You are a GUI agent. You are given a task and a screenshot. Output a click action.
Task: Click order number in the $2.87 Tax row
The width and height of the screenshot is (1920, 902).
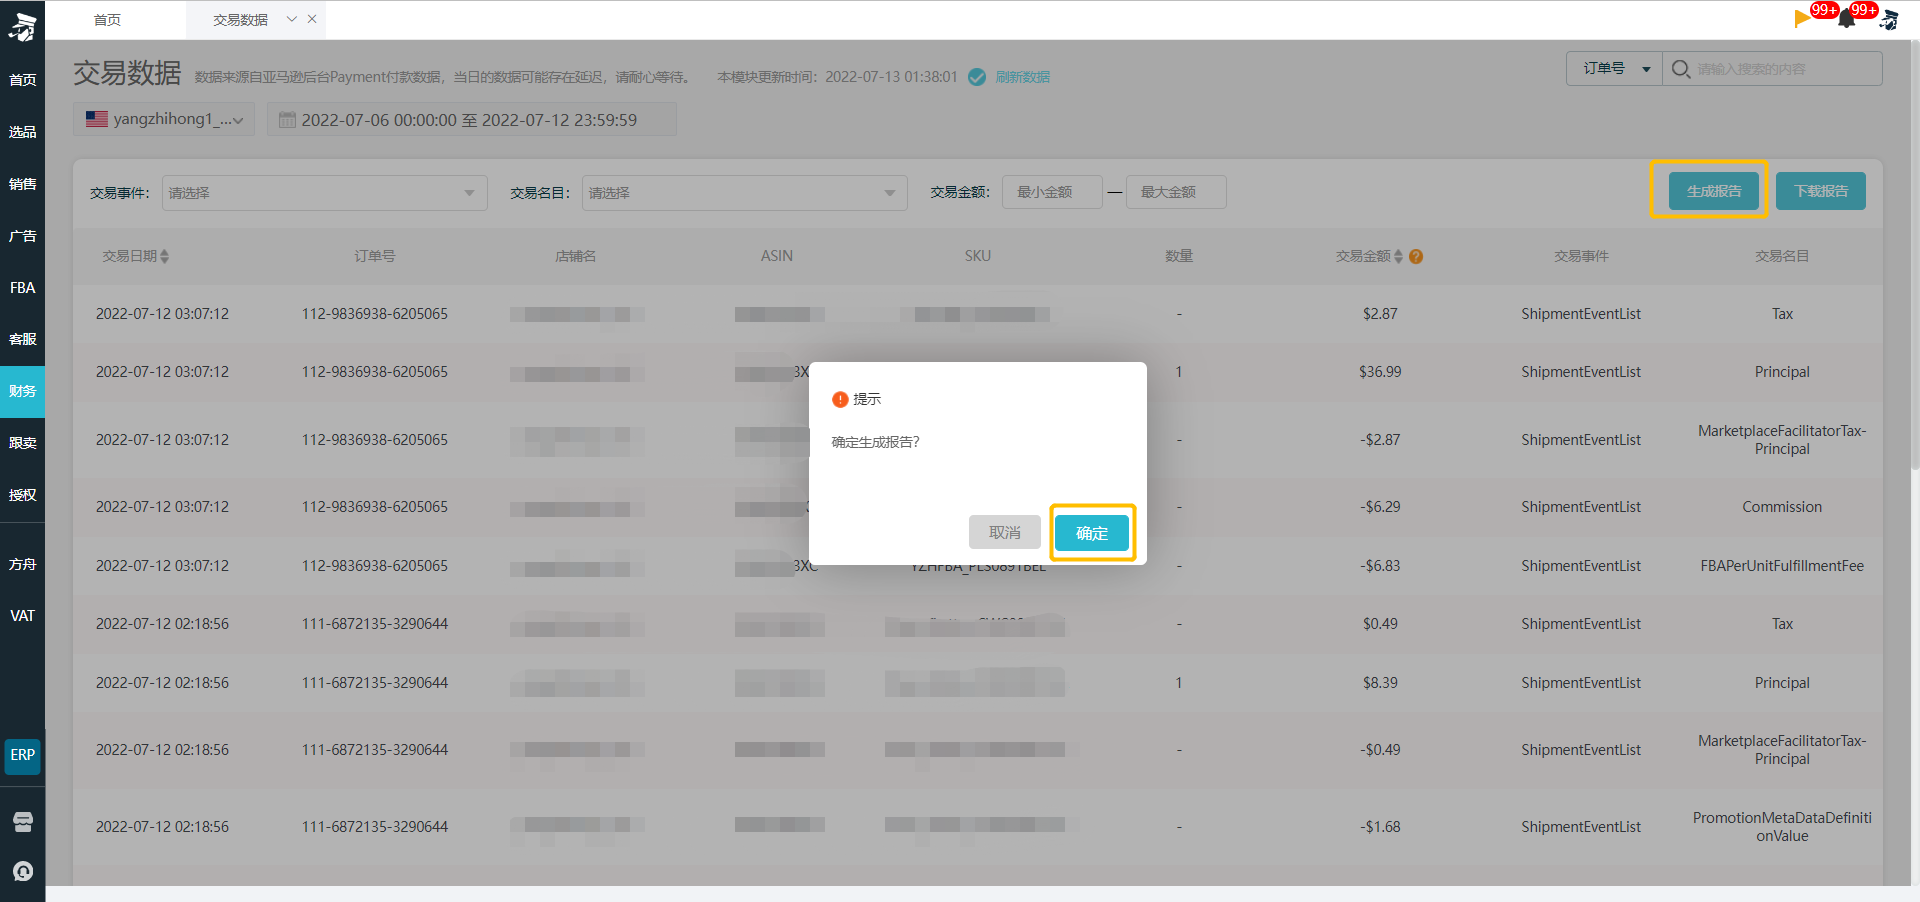click(x=375, y=314)
